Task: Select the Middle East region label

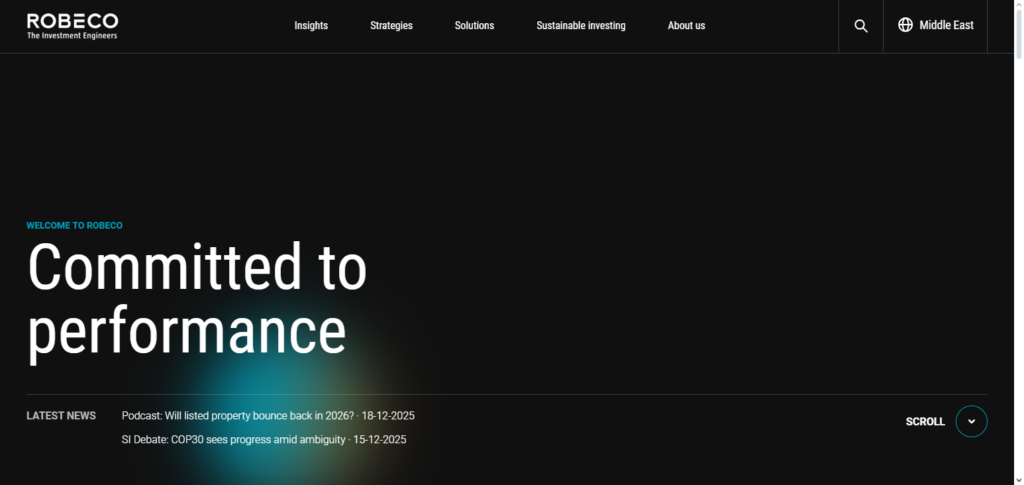Action: click(946, 25)
